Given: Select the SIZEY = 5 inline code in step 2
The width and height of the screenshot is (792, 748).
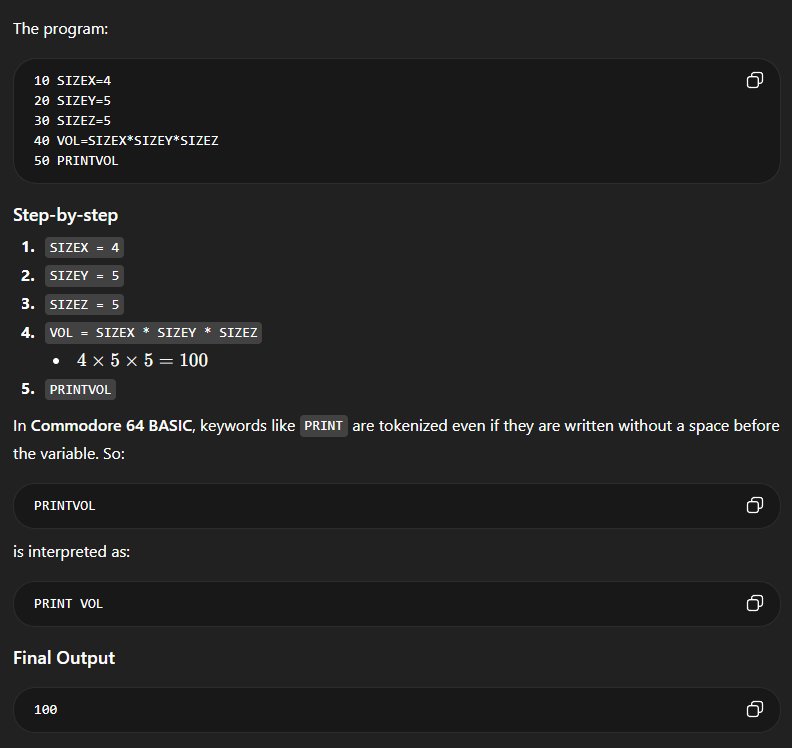Looking at the screenshot, I should coord(84,275).
